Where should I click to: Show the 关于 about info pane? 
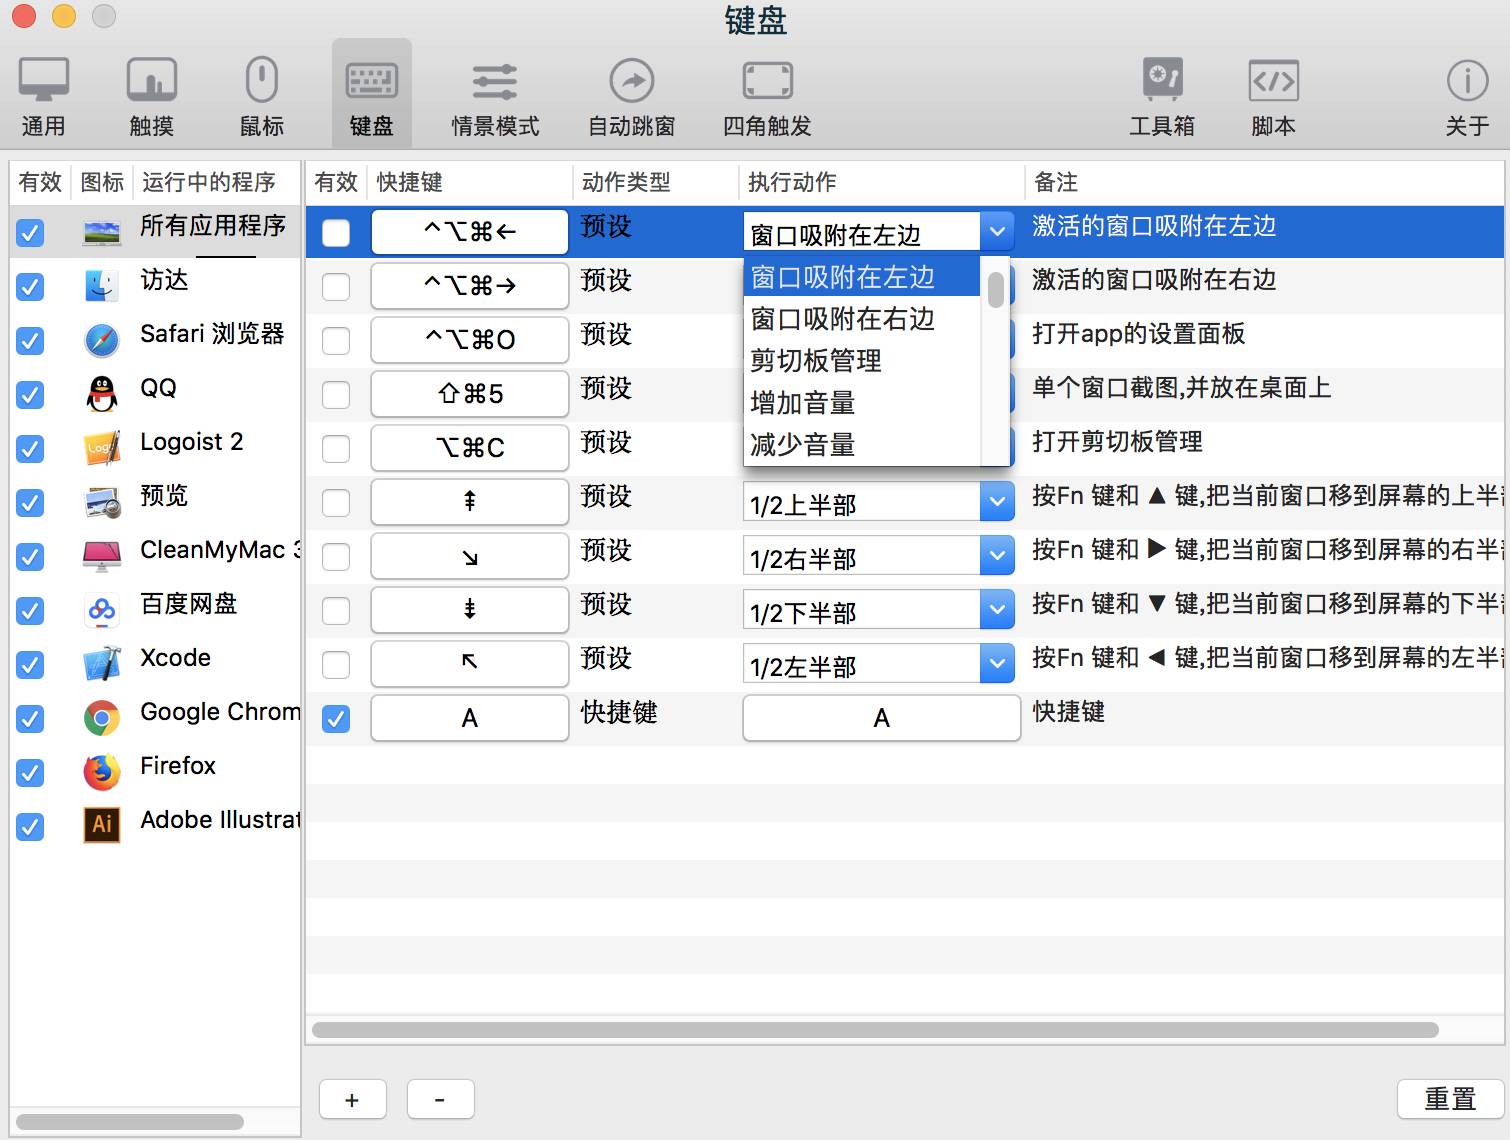pos(1467,96)
